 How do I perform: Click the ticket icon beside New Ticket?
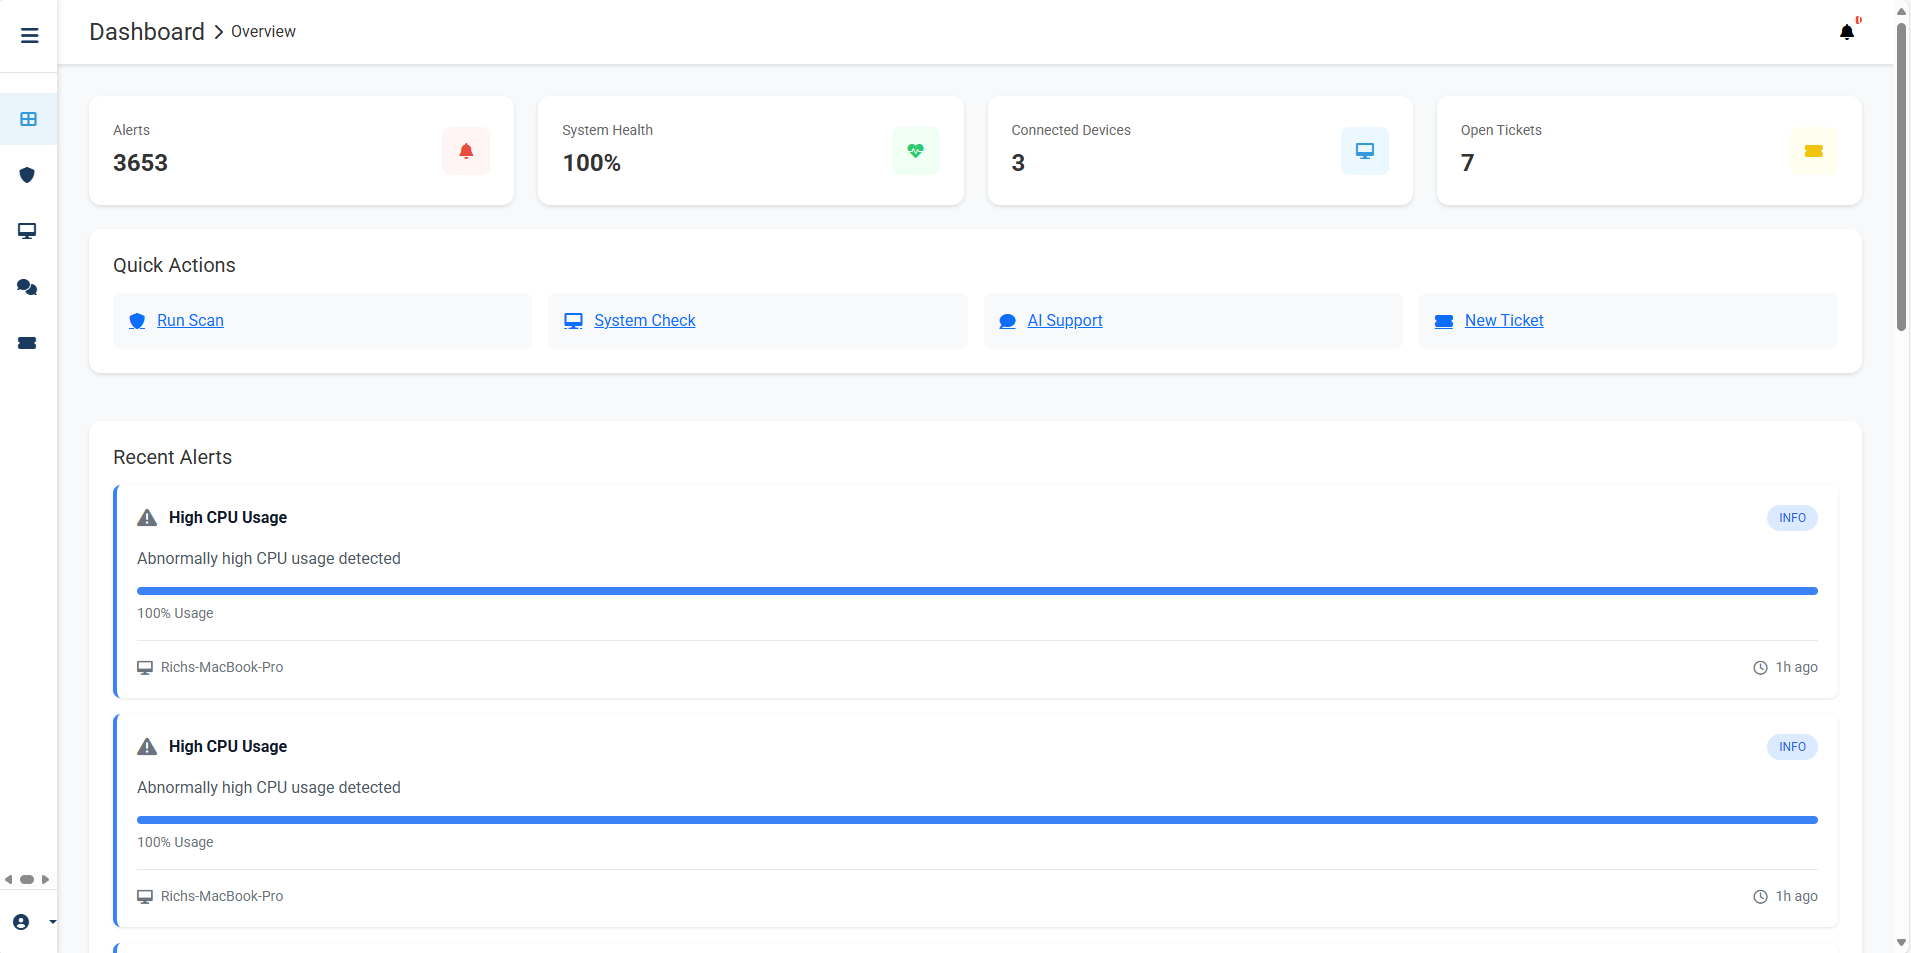(x=1444, y=321)
